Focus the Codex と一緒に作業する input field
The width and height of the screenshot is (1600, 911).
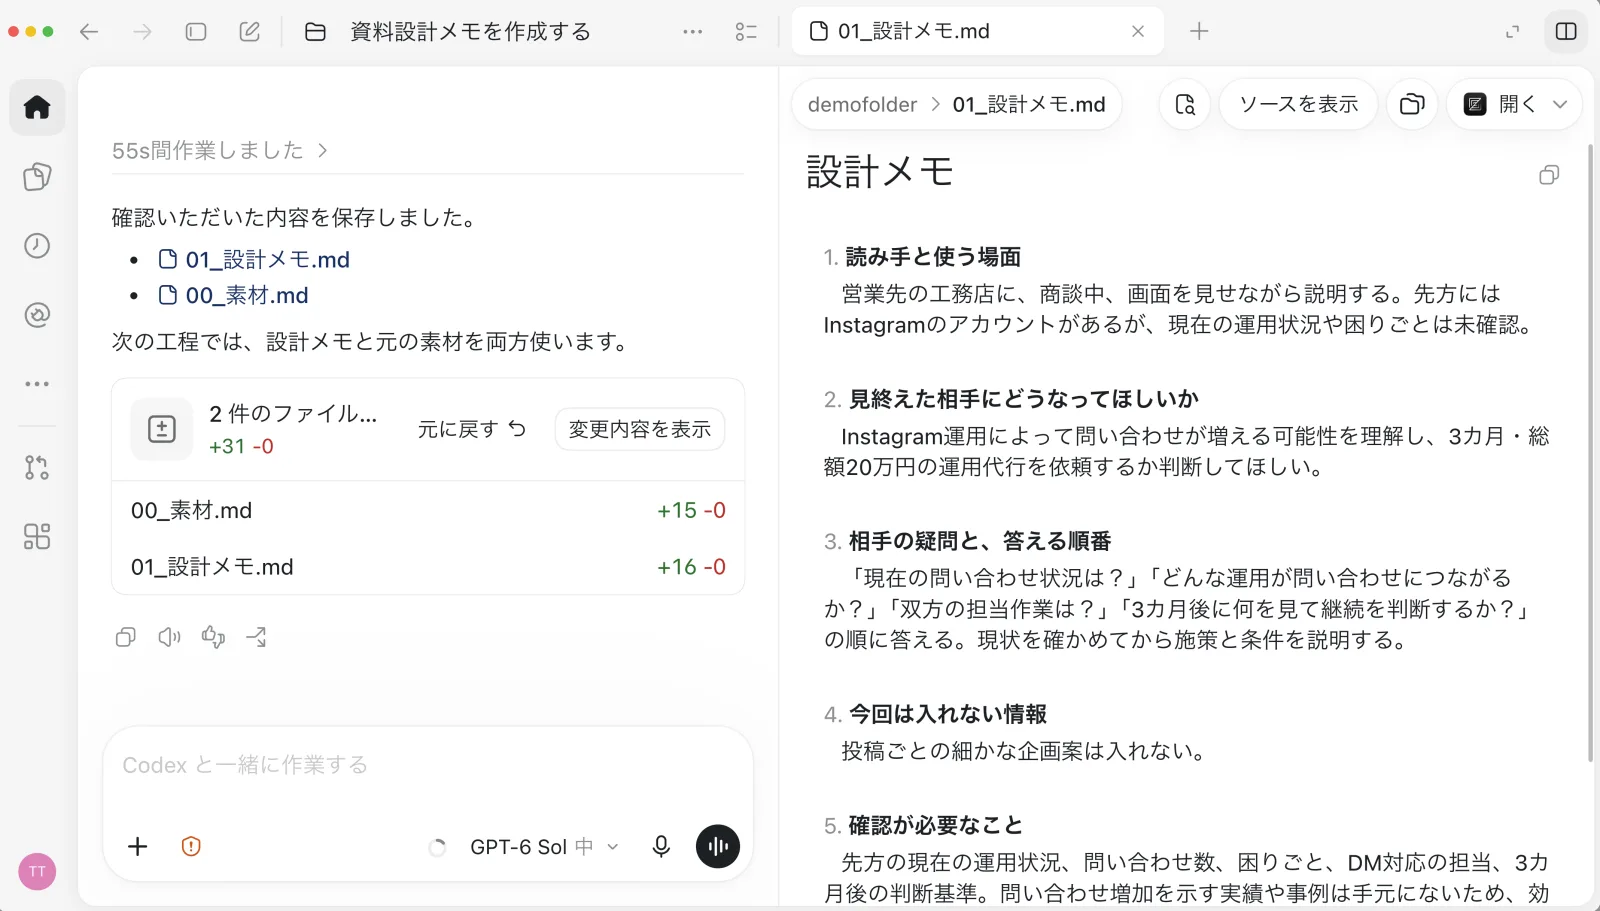tap(428, 765)
